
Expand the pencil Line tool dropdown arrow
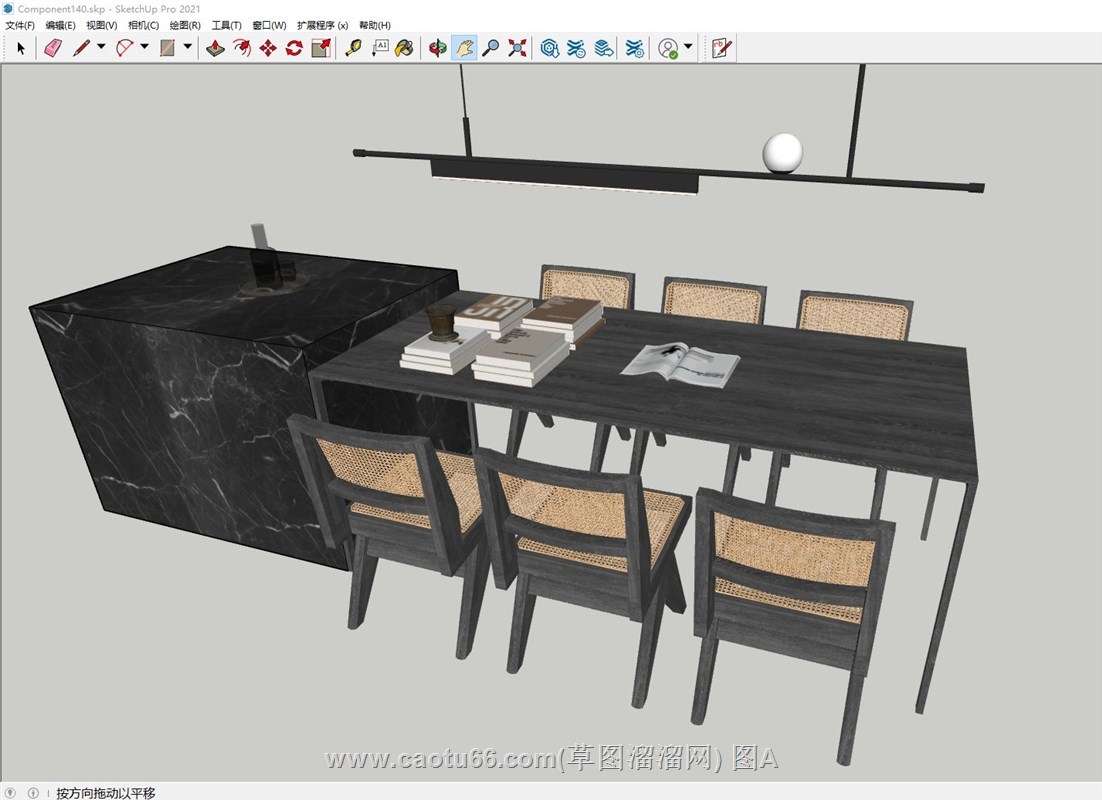tap(101, 47)
